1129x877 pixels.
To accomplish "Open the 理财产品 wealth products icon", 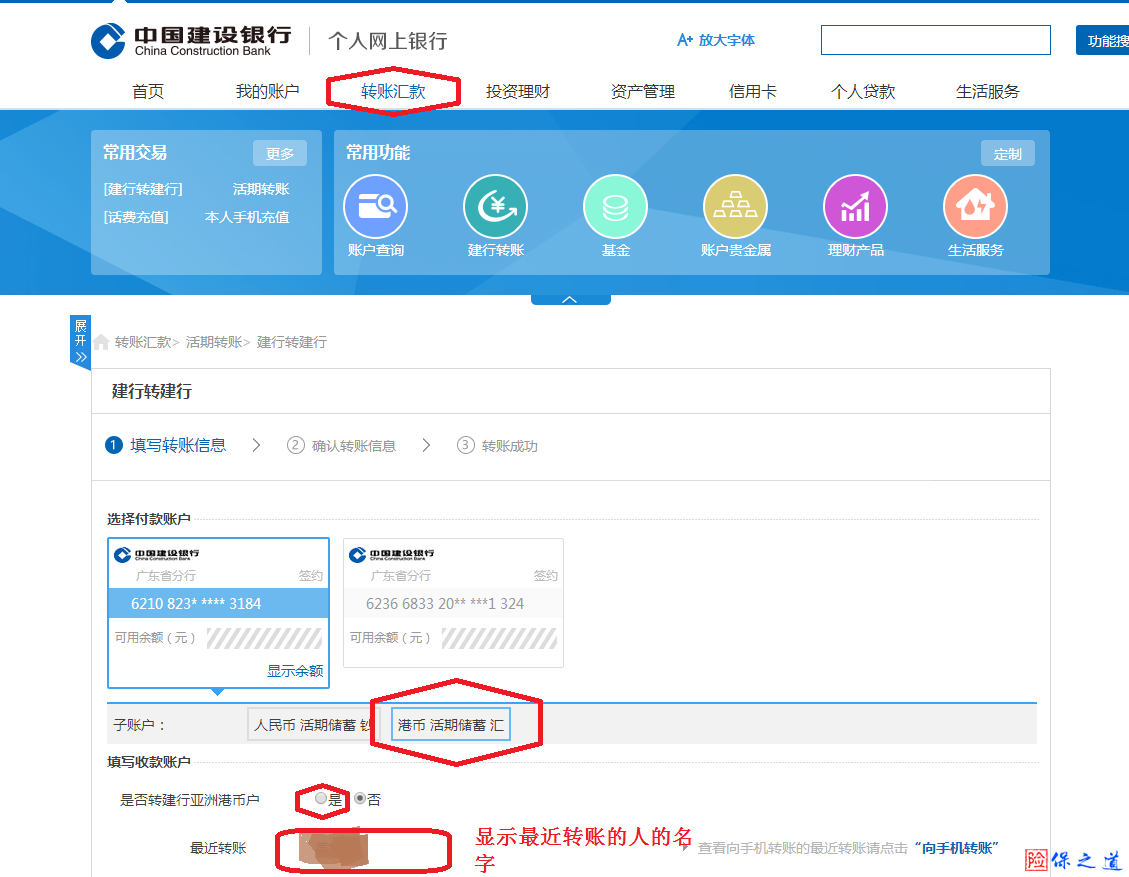I will click(855, 207).
